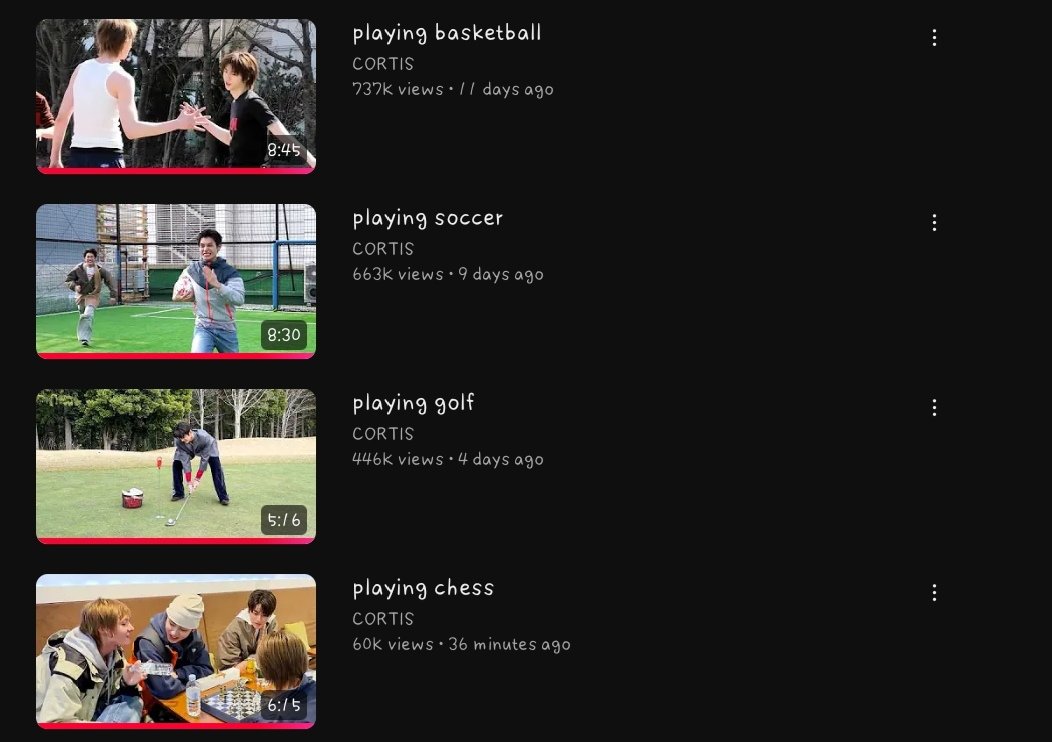Click watched progress bar under soccer thumbnail
The image size is (1052, 742).
pos(176,356)
